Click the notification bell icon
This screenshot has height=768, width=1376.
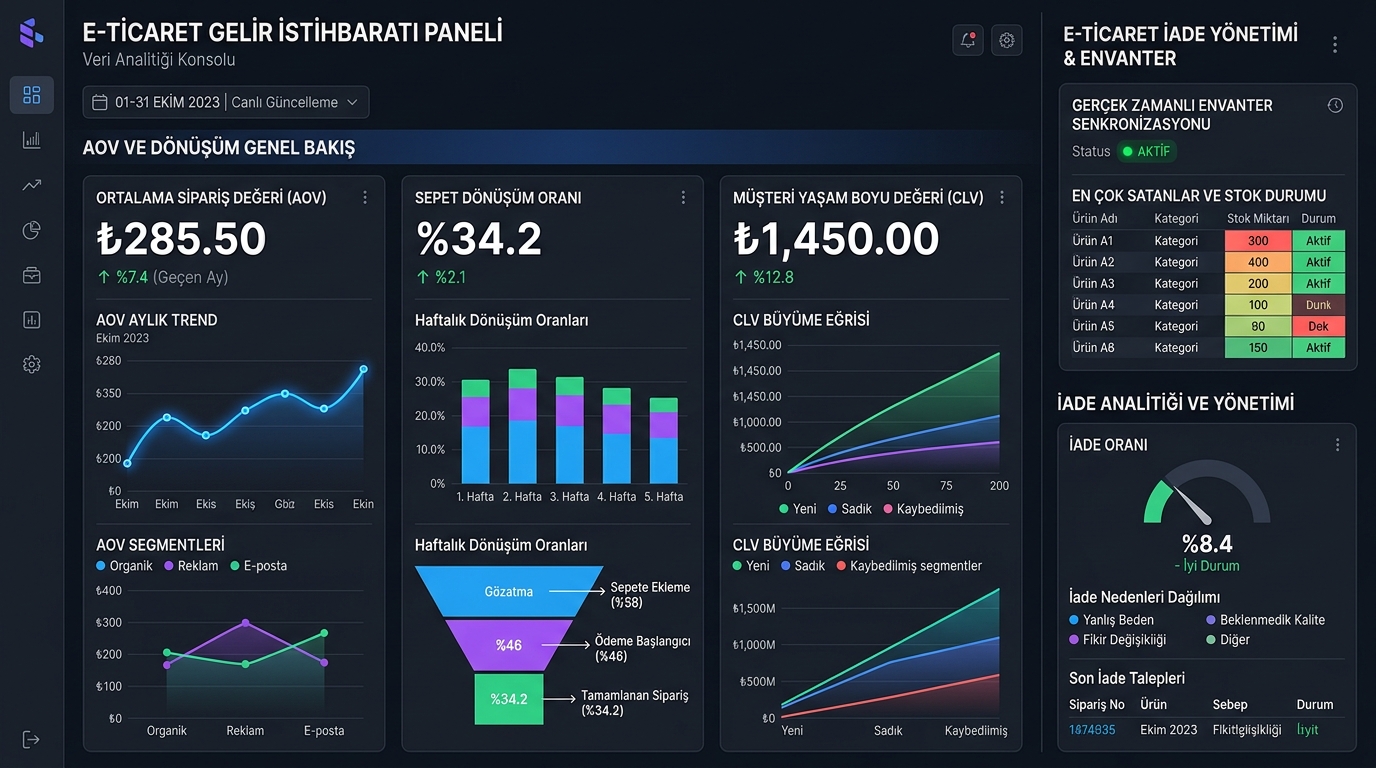coord(967,40)
